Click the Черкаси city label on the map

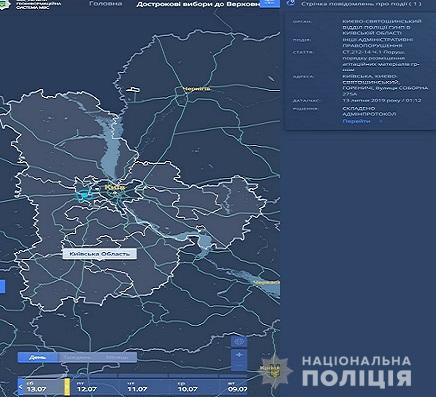267,283
